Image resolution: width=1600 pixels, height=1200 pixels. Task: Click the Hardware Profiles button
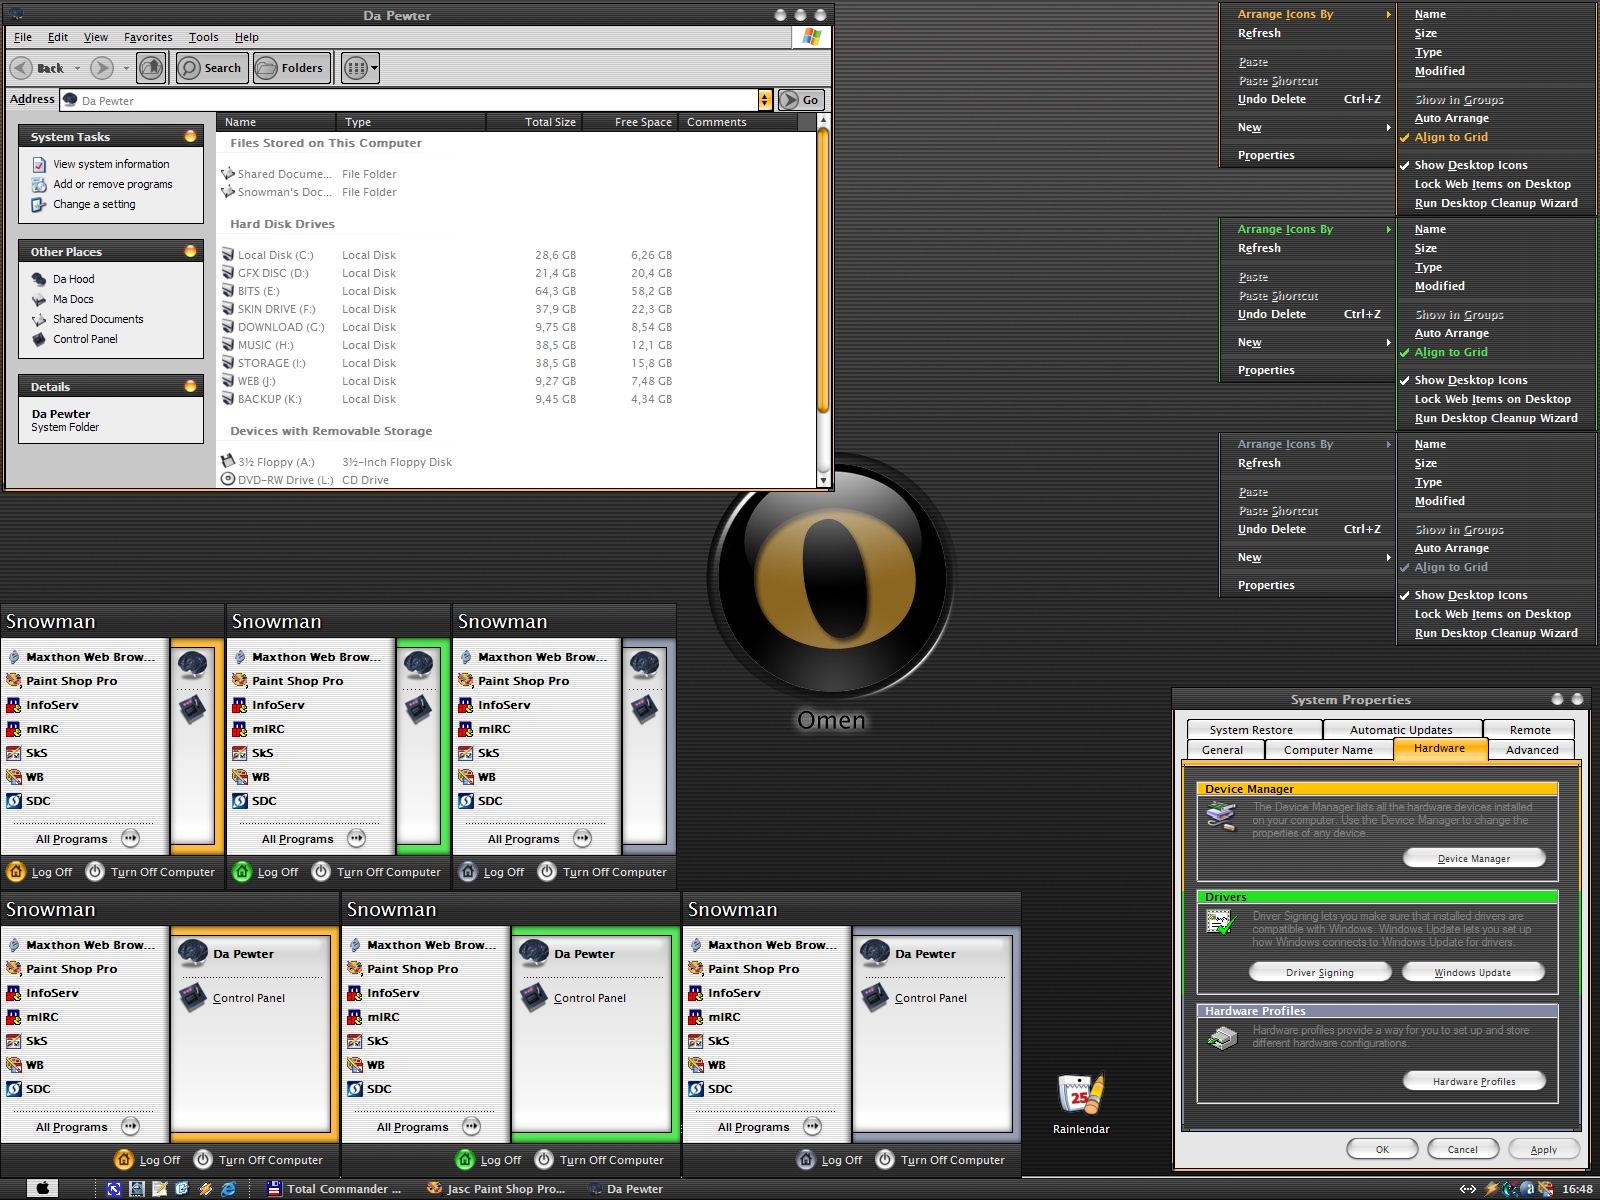click(1474, 1081)
